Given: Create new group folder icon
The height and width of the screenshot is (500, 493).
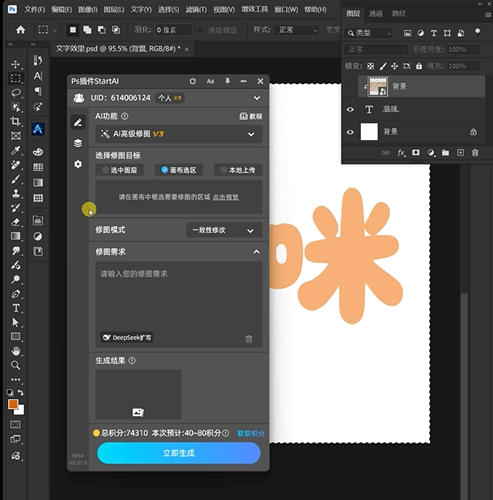Looking at the screenshot, I should coord(445,153).
